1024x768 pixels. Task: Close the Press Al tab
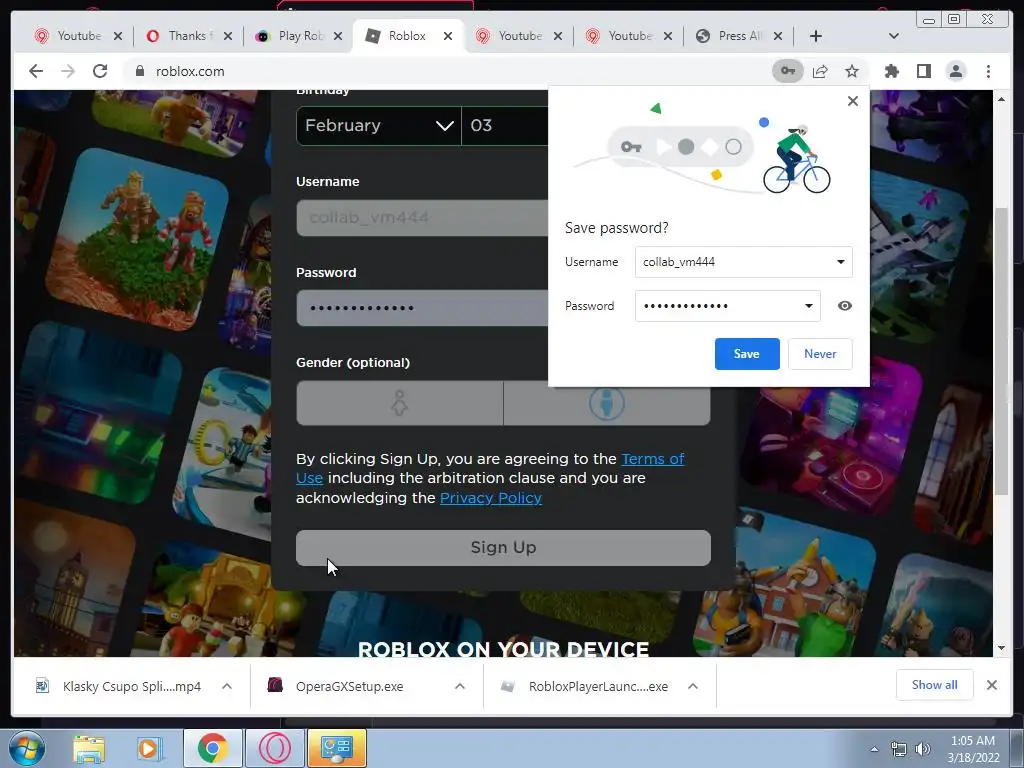pos(778,36)
